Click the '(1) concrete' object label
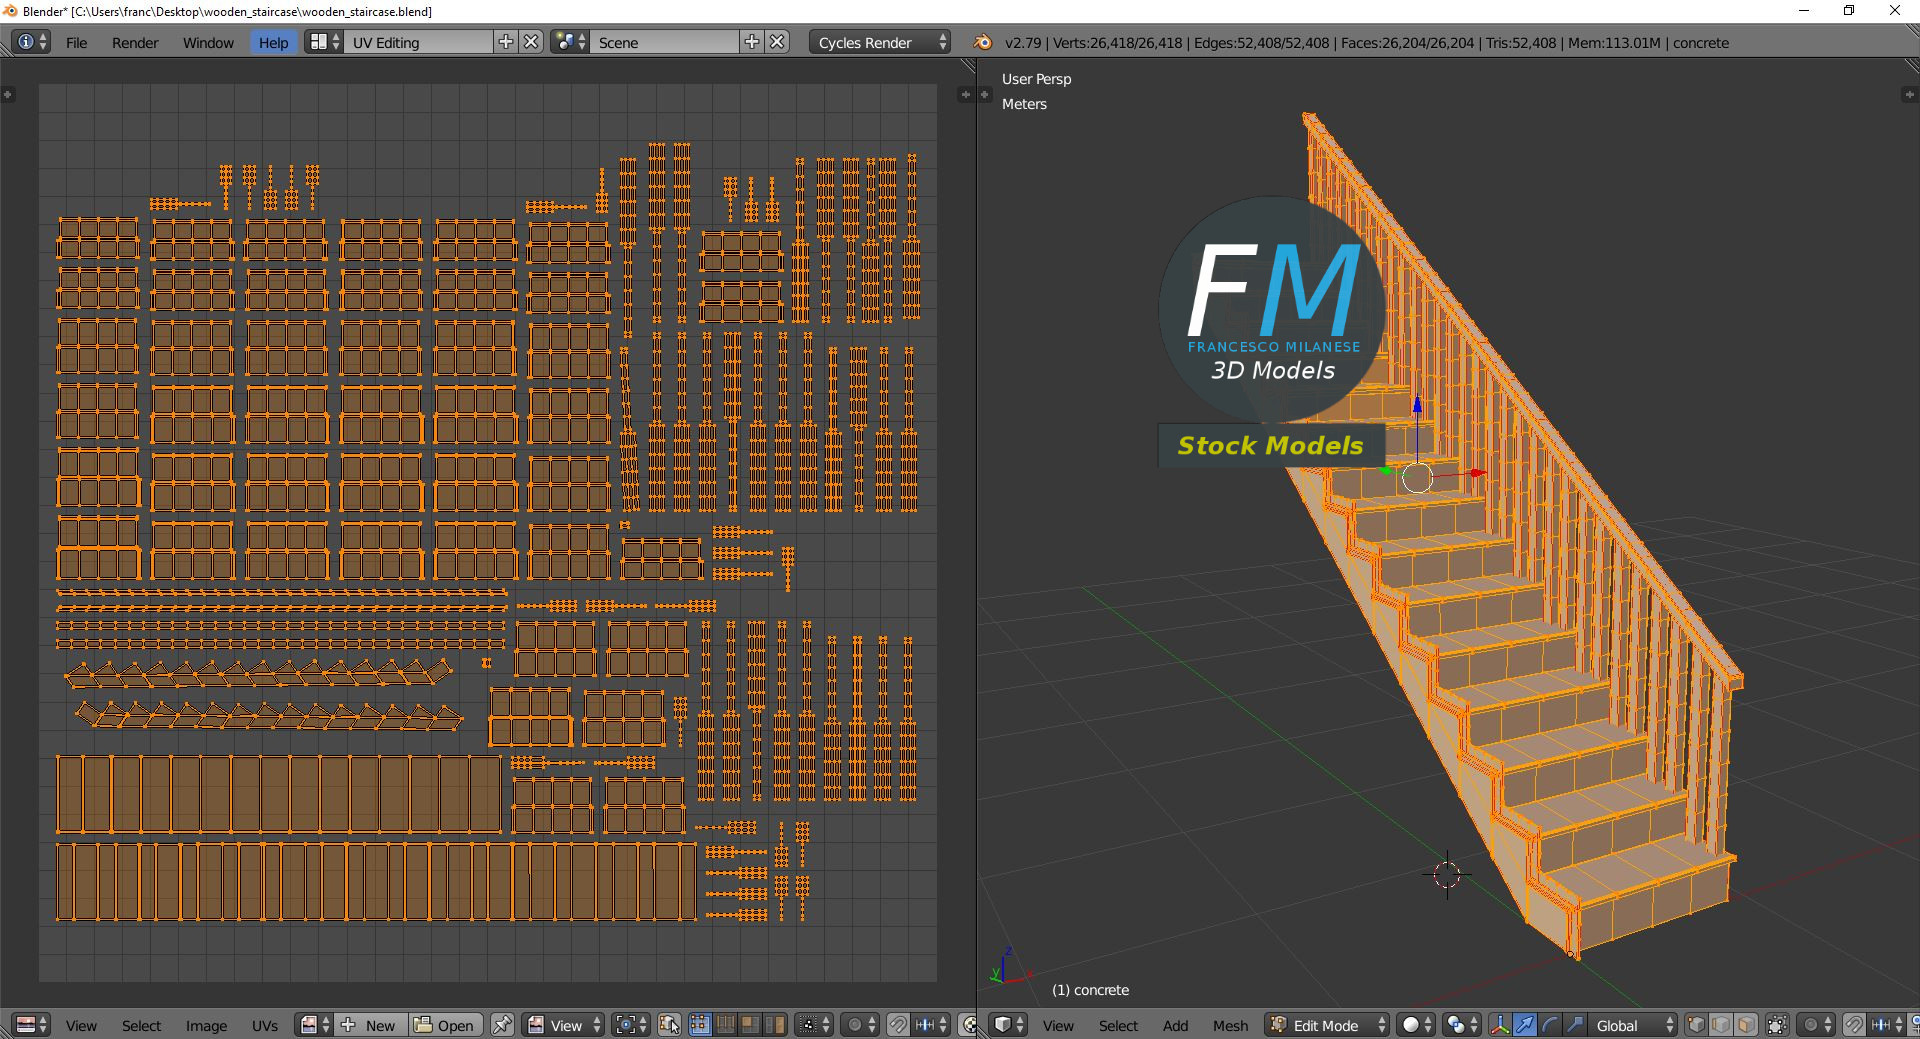Image resolution: width=1920 pixels, height=1039 pixels. 1090,990
